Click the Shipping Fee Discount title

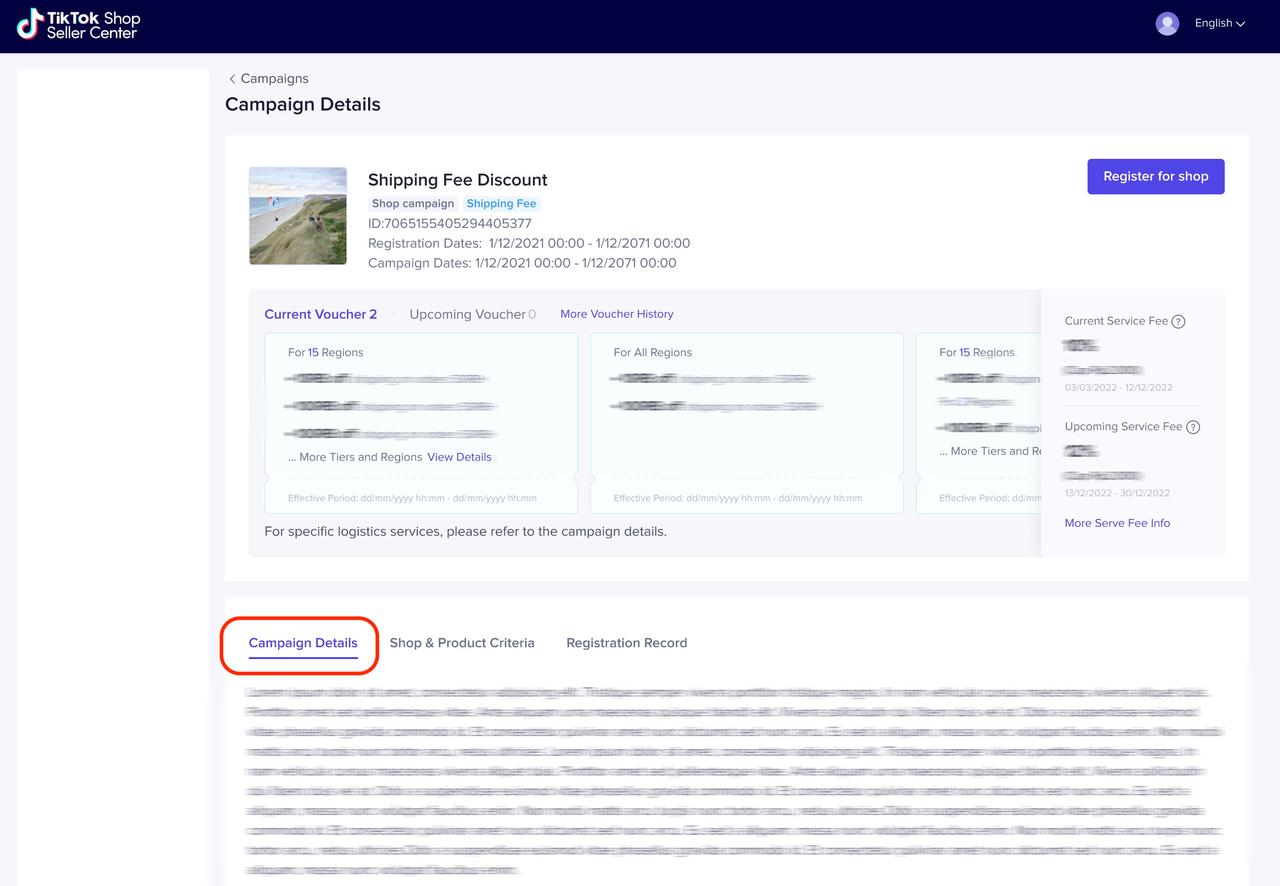458,180
